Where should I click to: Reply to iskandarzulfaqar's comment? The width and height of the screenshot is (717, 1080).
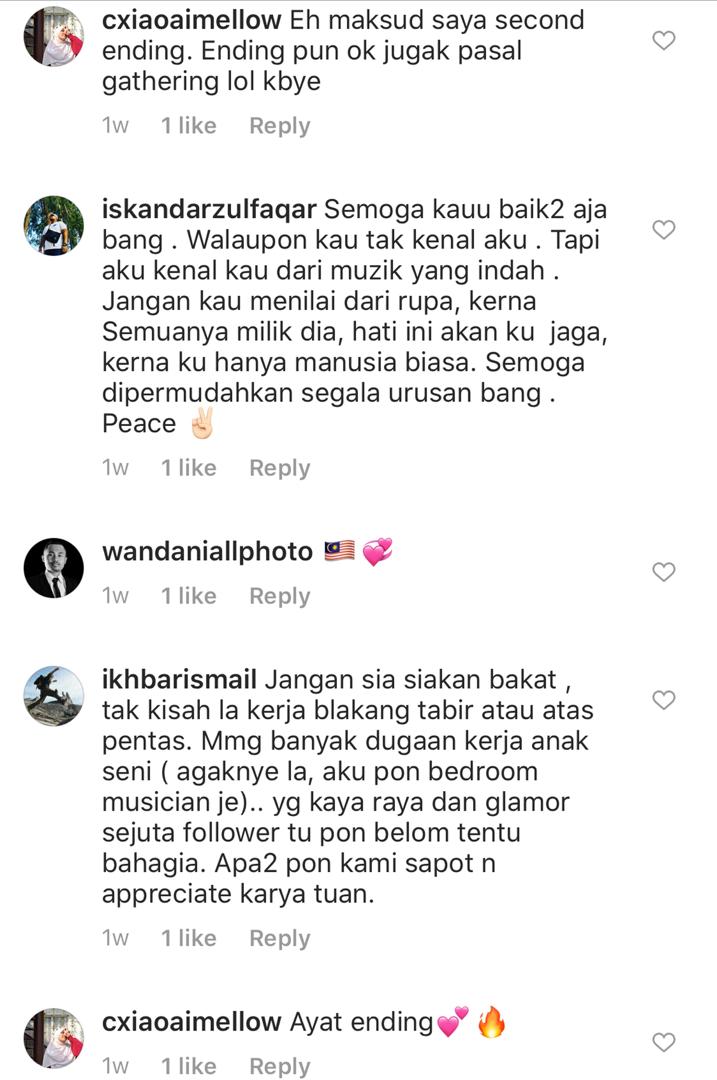point(280,468)
